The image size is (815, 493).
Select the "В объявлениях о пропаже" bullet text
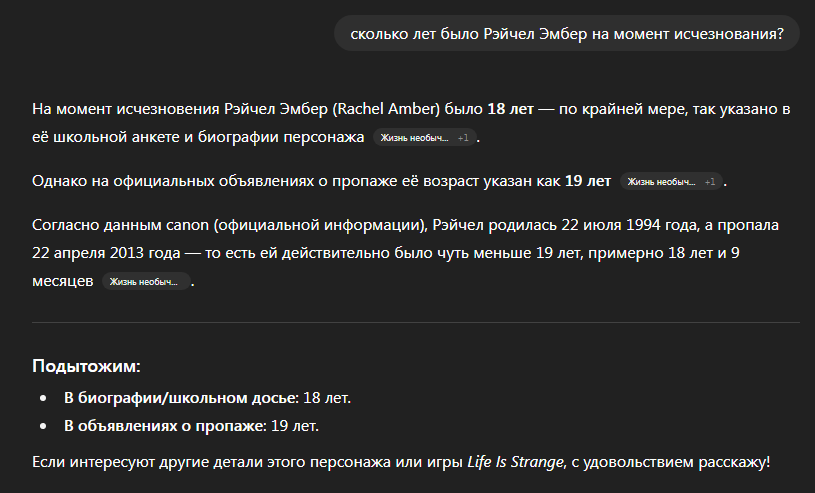pos(165,426)
